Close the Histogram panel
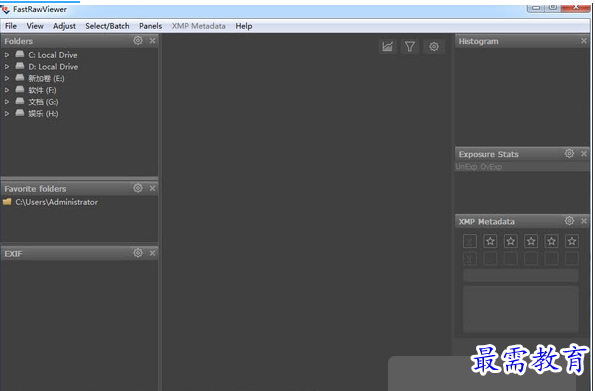595x391 pixels. (x=584, y=40)
